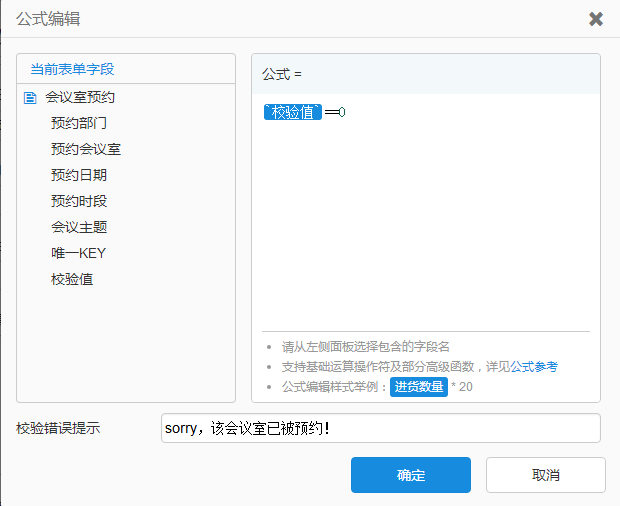Click the 唯一KEY field entry
620x506 pixels.
coord(78,254)
